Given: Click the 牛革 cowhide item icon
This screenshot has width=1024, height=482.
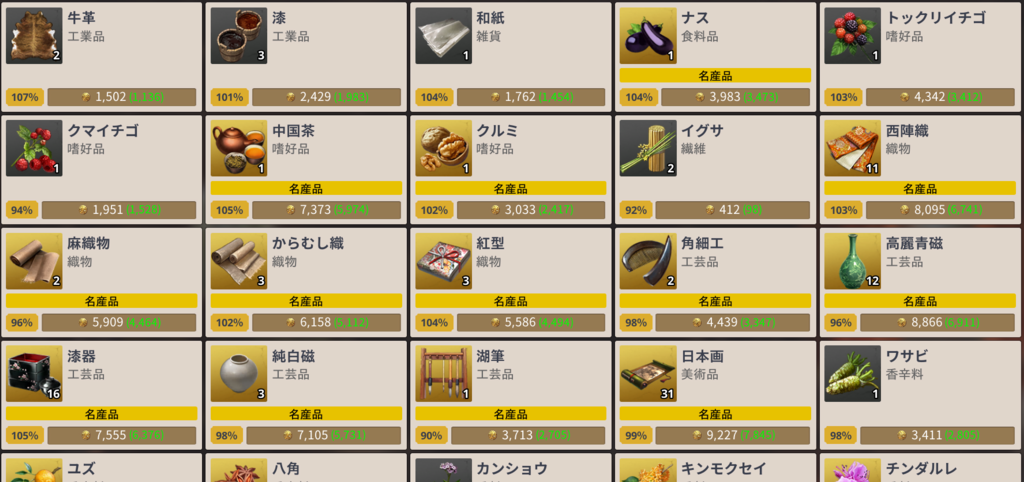Looking at the screenshot, I should click(x=34, y=36).
